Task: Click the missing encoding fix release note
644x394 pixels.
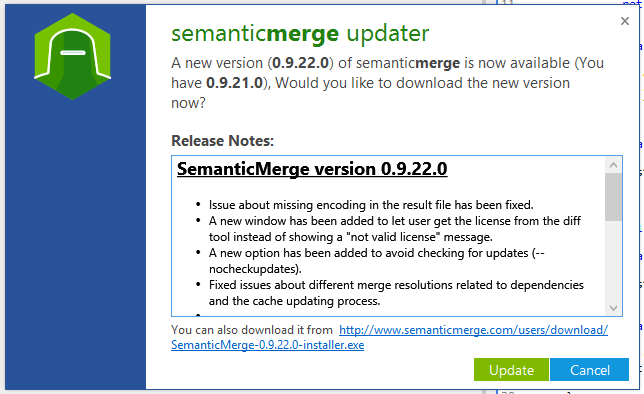Action: (371, 205)
